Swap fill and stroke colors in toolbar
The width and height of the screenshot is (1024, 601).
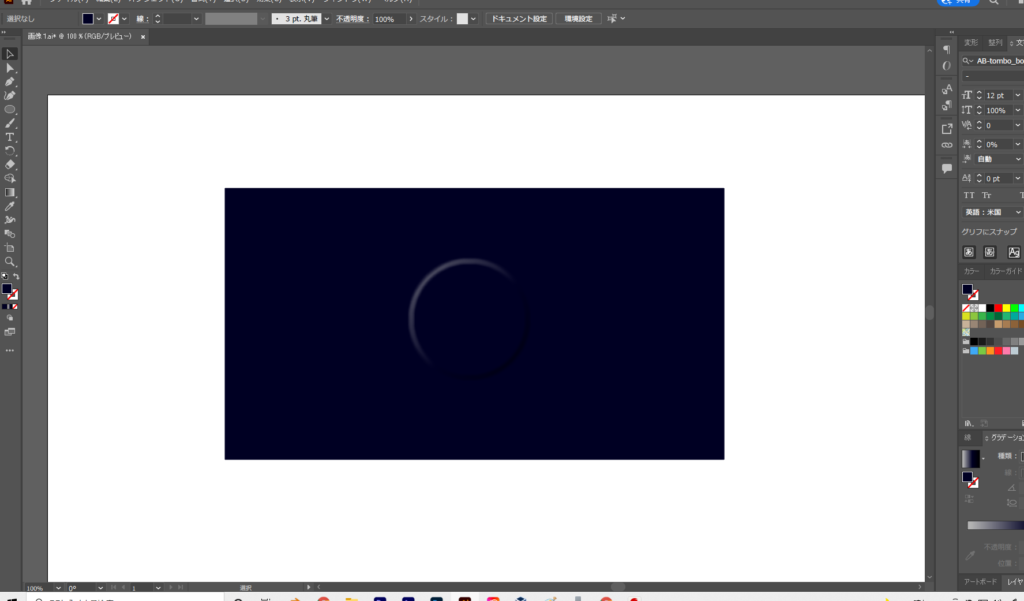coord(16,276)
